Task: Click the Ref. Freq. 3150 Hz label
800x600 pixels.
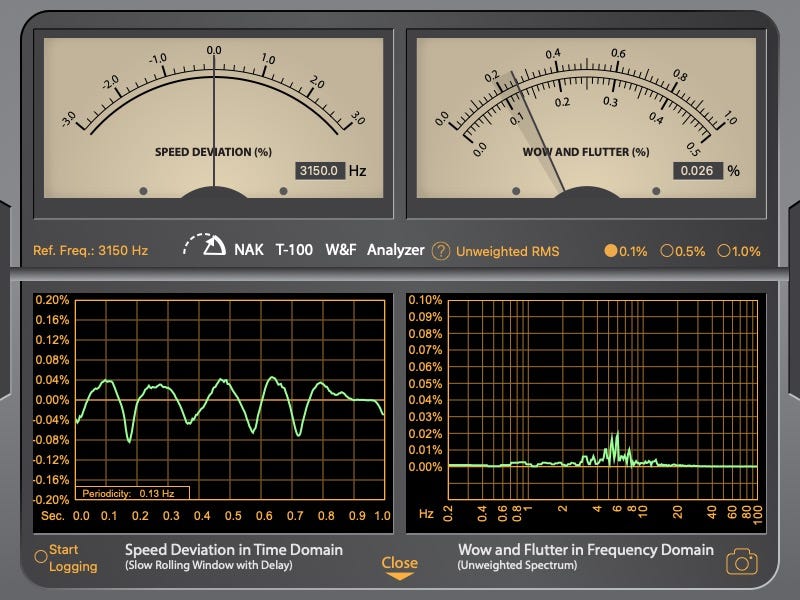Action: (x=91, y=251)
